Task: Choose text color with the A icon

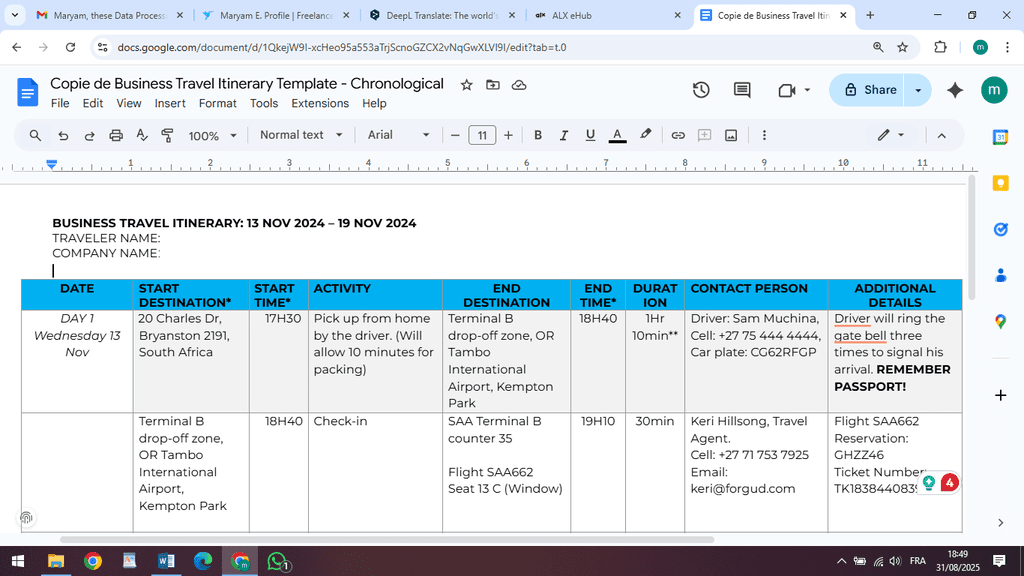Action: click(617, 135)
